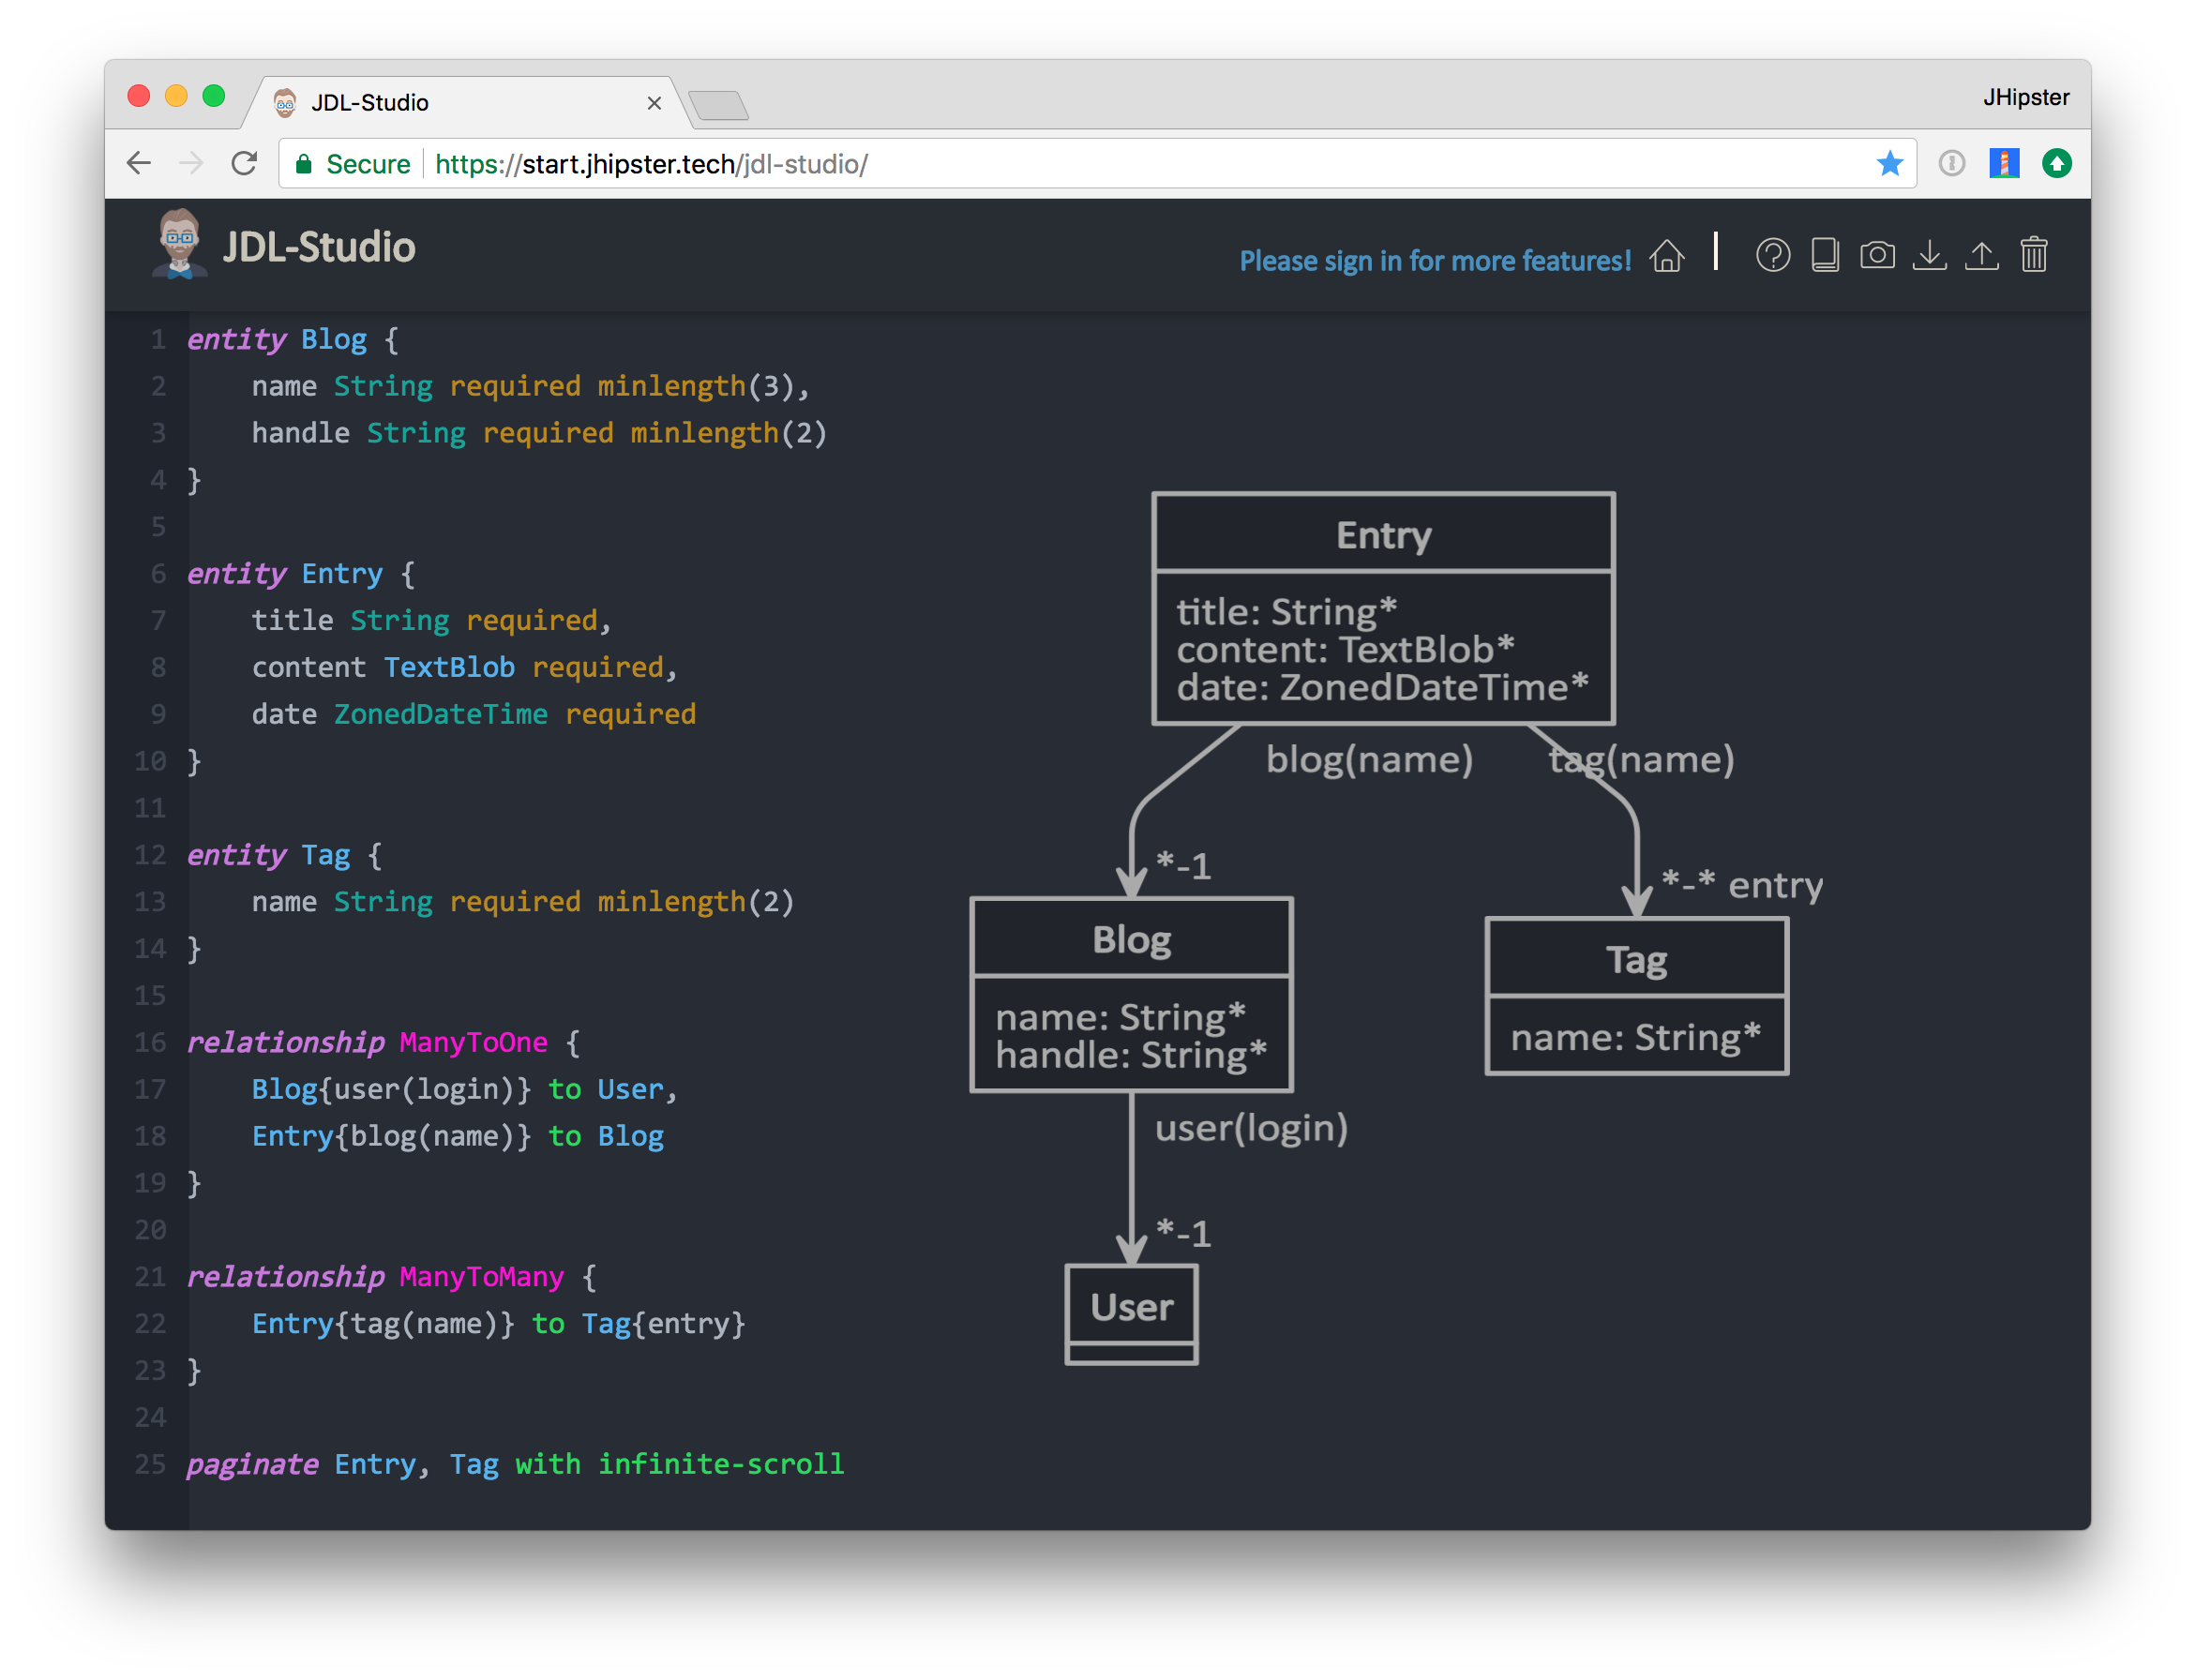
Task: Click the home icon in header
Action: [x=1666, y=256]
